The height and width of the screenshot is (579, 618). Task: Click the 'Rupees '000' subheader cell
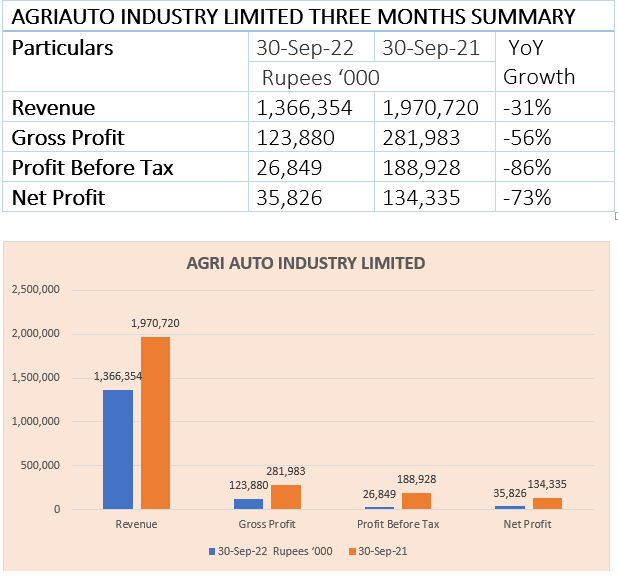(372, 77)
